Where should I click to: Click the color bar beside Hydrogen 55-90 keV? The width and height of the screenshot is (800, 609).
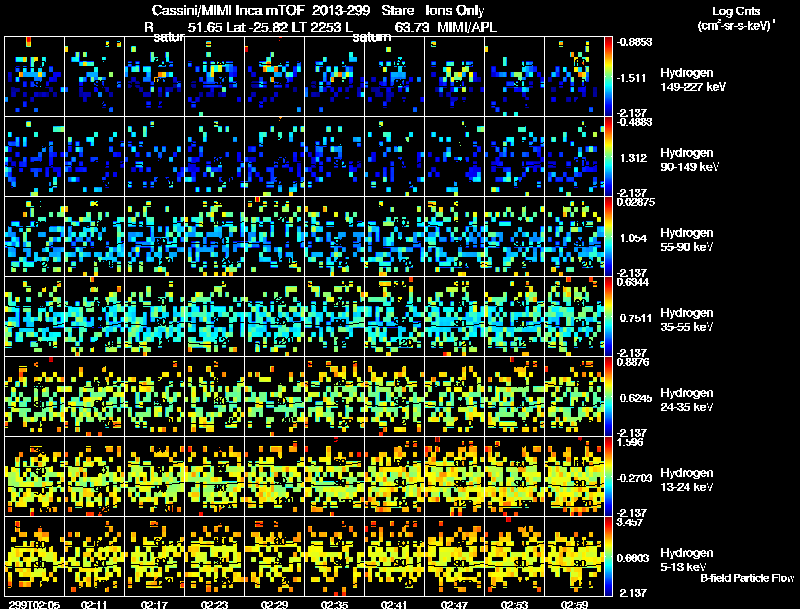(608, 237)
